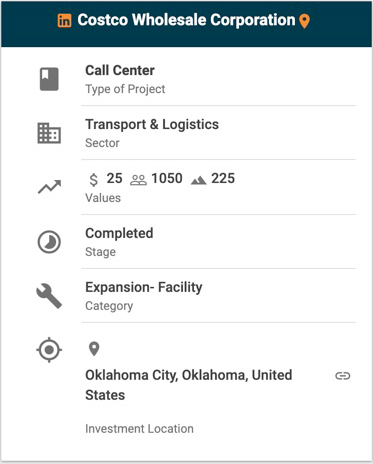The width and height of the screenshot is (373, 464).
Task: Open the chain link icon beside location
Action: coord(343,376)
